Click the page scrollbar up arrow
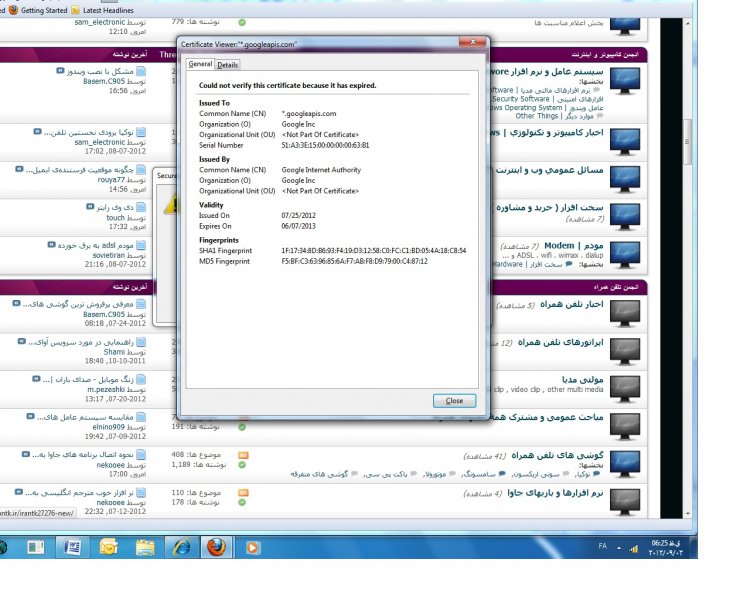The width and height of the screenshot is (750, 600). (688, 23)
